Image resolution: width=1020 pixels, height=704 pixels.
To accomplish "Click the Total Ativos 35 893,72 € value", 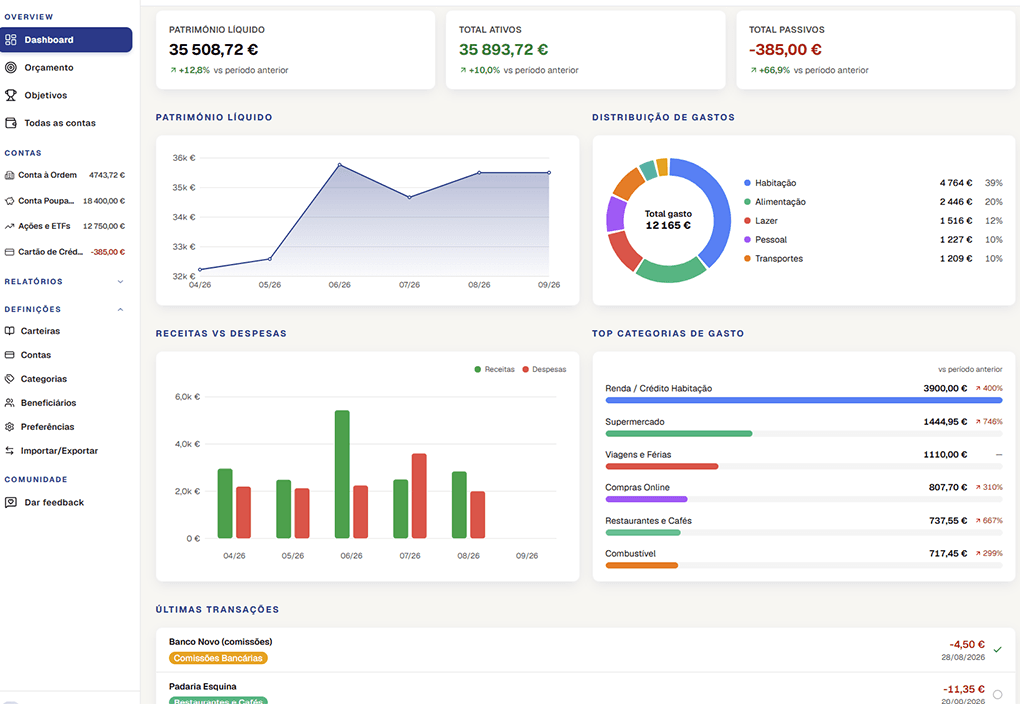I will [x=503, y=49].
